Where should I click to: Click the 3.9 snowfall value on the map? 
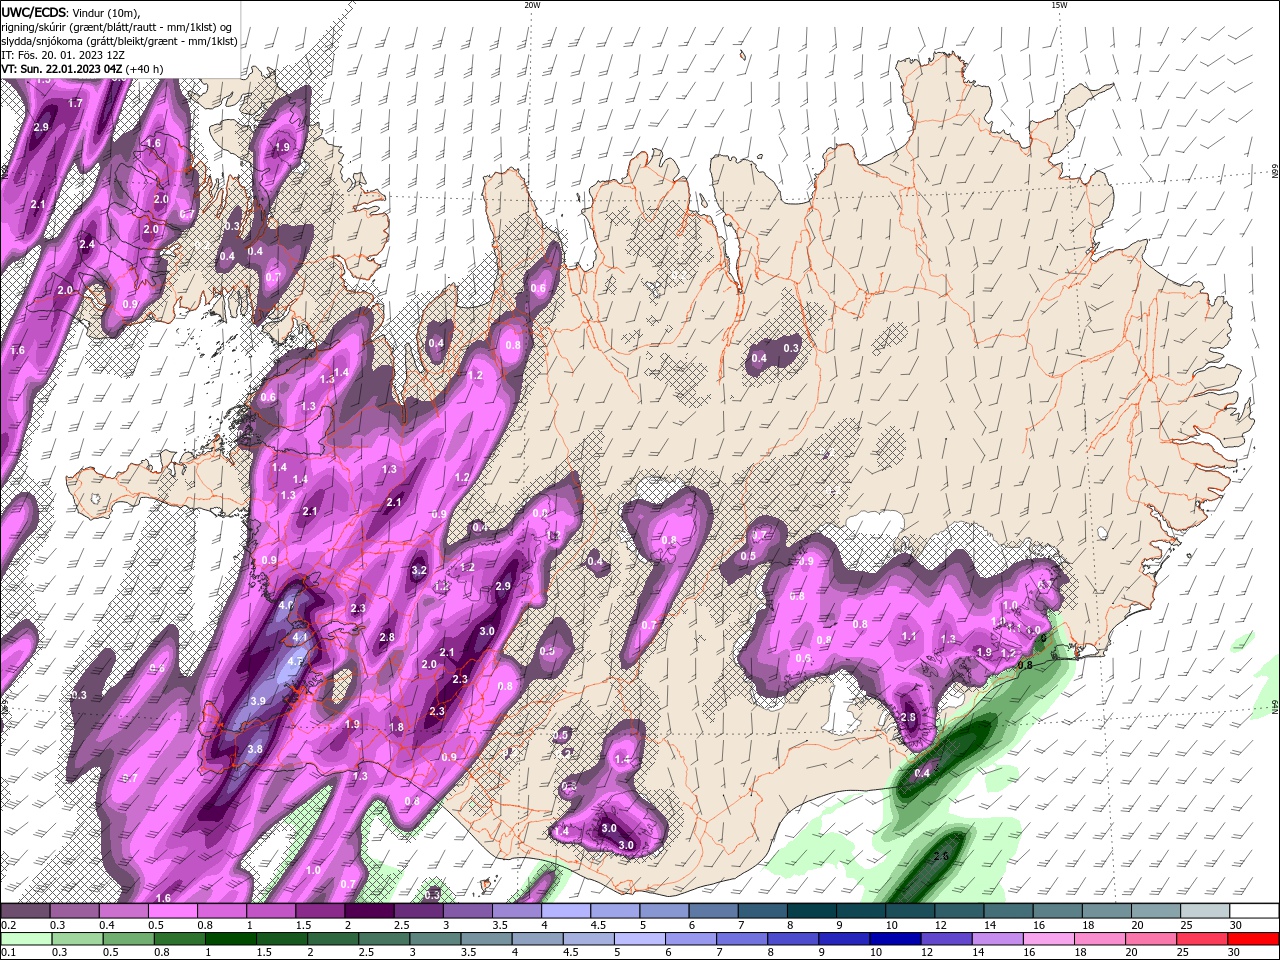click(257, 701)
